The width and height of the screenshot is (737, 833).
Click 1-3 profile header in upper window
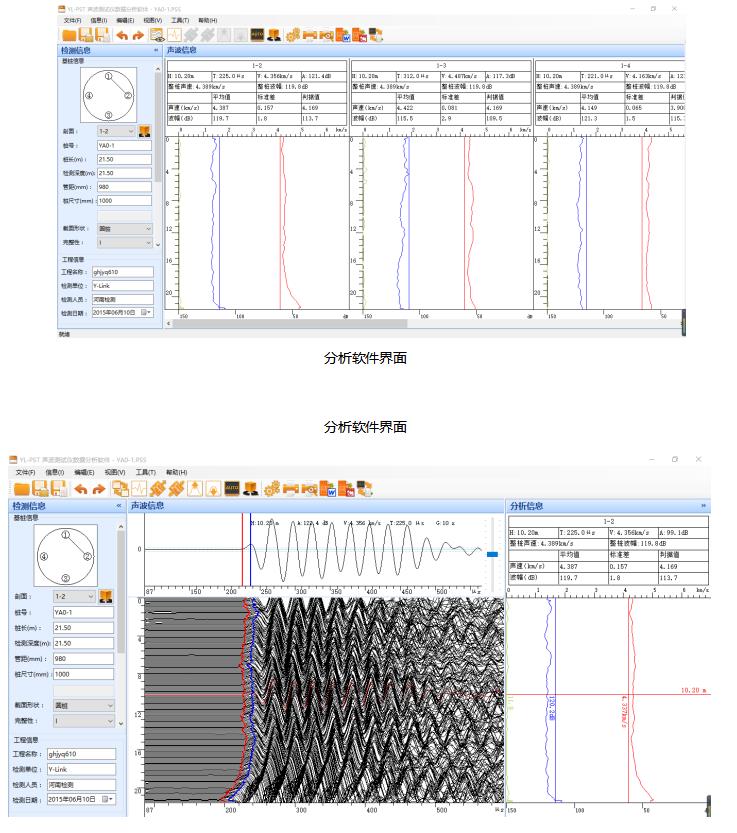441,65
